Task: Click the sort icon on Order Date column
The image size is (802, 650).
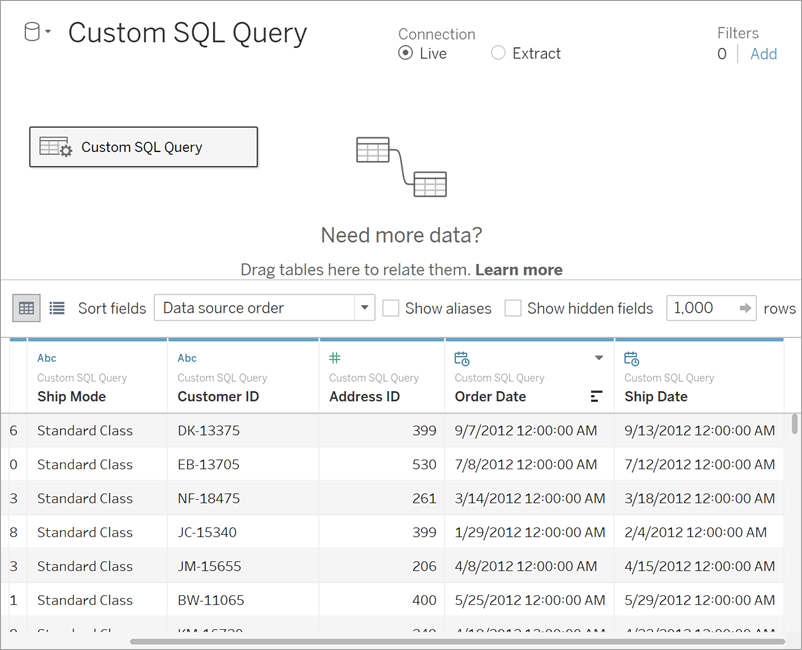Action: pos(596,396)
